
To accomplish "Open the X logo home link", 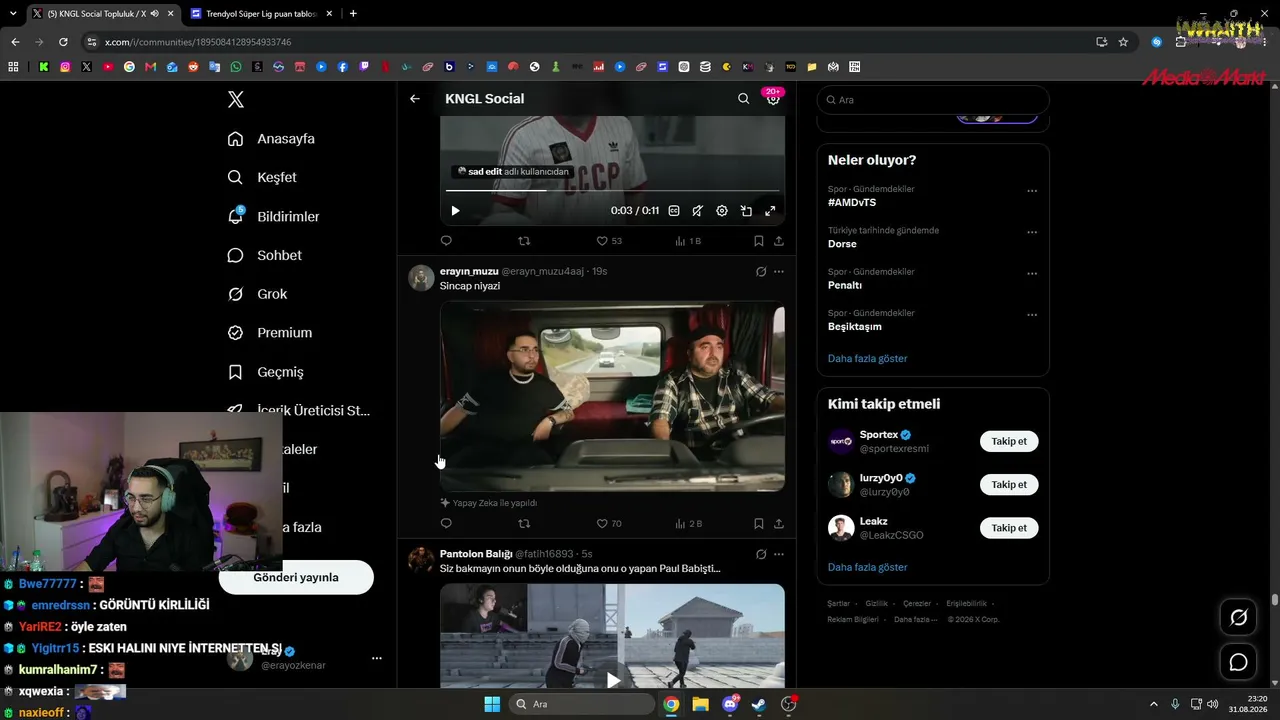I will click(x=236, y=99).
